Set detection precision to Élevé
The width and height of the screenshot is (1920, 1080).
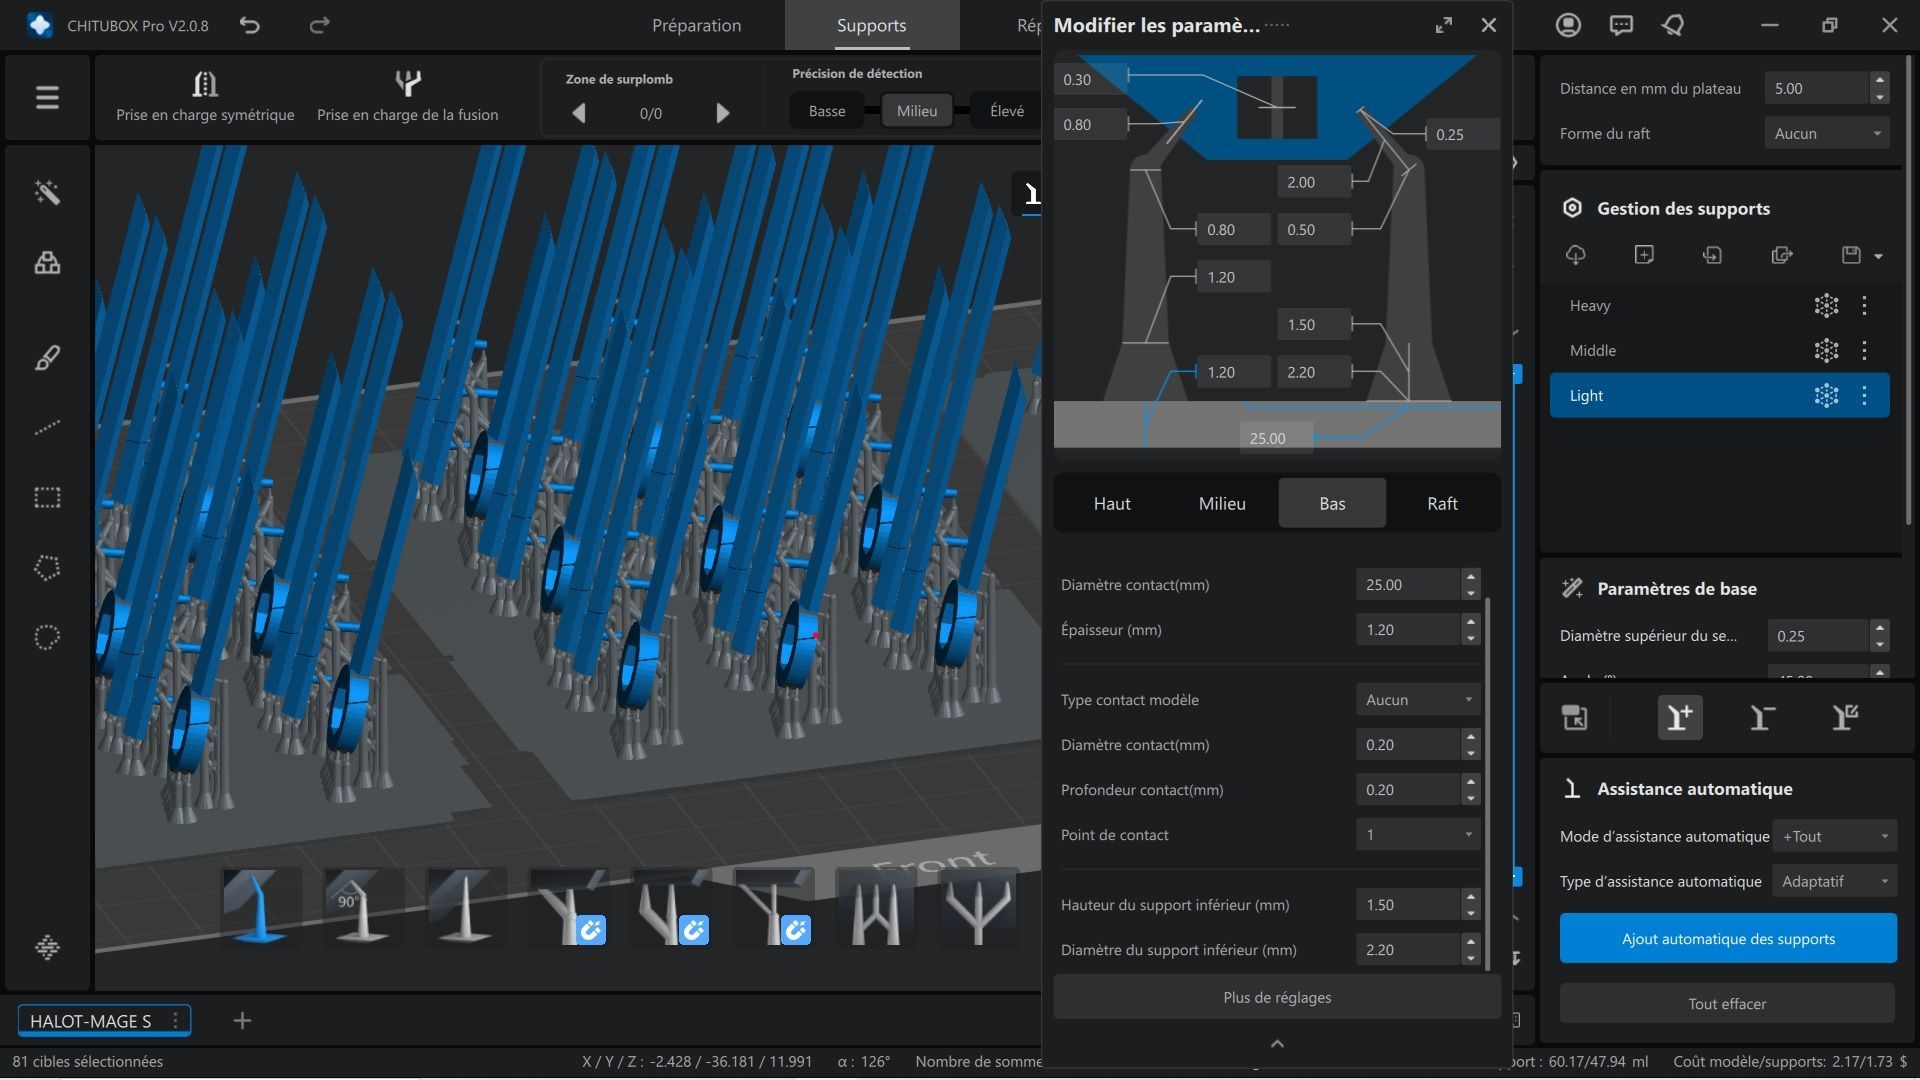click(1006, 111)
